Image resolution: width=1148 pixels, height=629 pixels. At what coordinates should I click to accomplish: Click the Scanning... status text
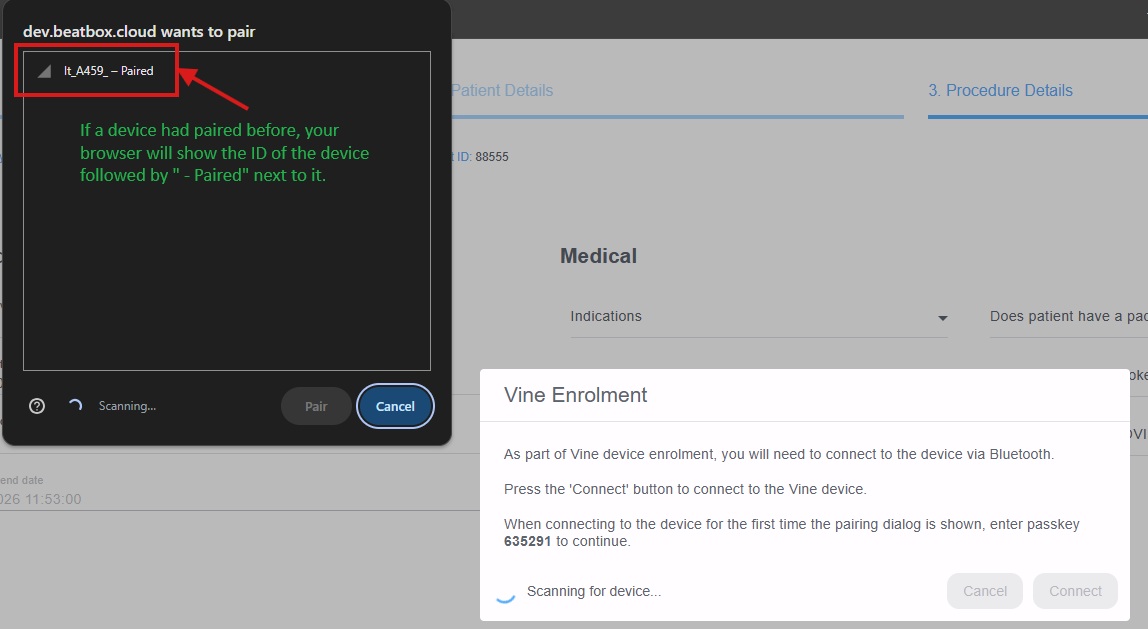[x=127, y=406]
